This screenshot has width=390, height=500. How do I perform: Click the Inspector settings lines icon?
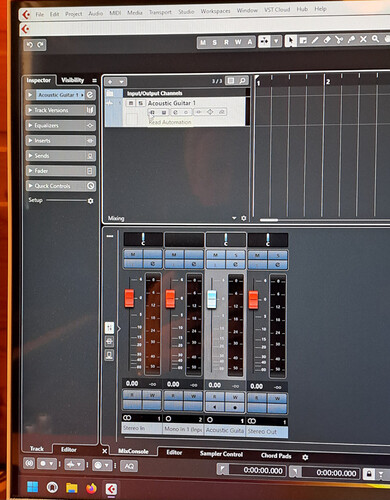(x=94, y=80)
